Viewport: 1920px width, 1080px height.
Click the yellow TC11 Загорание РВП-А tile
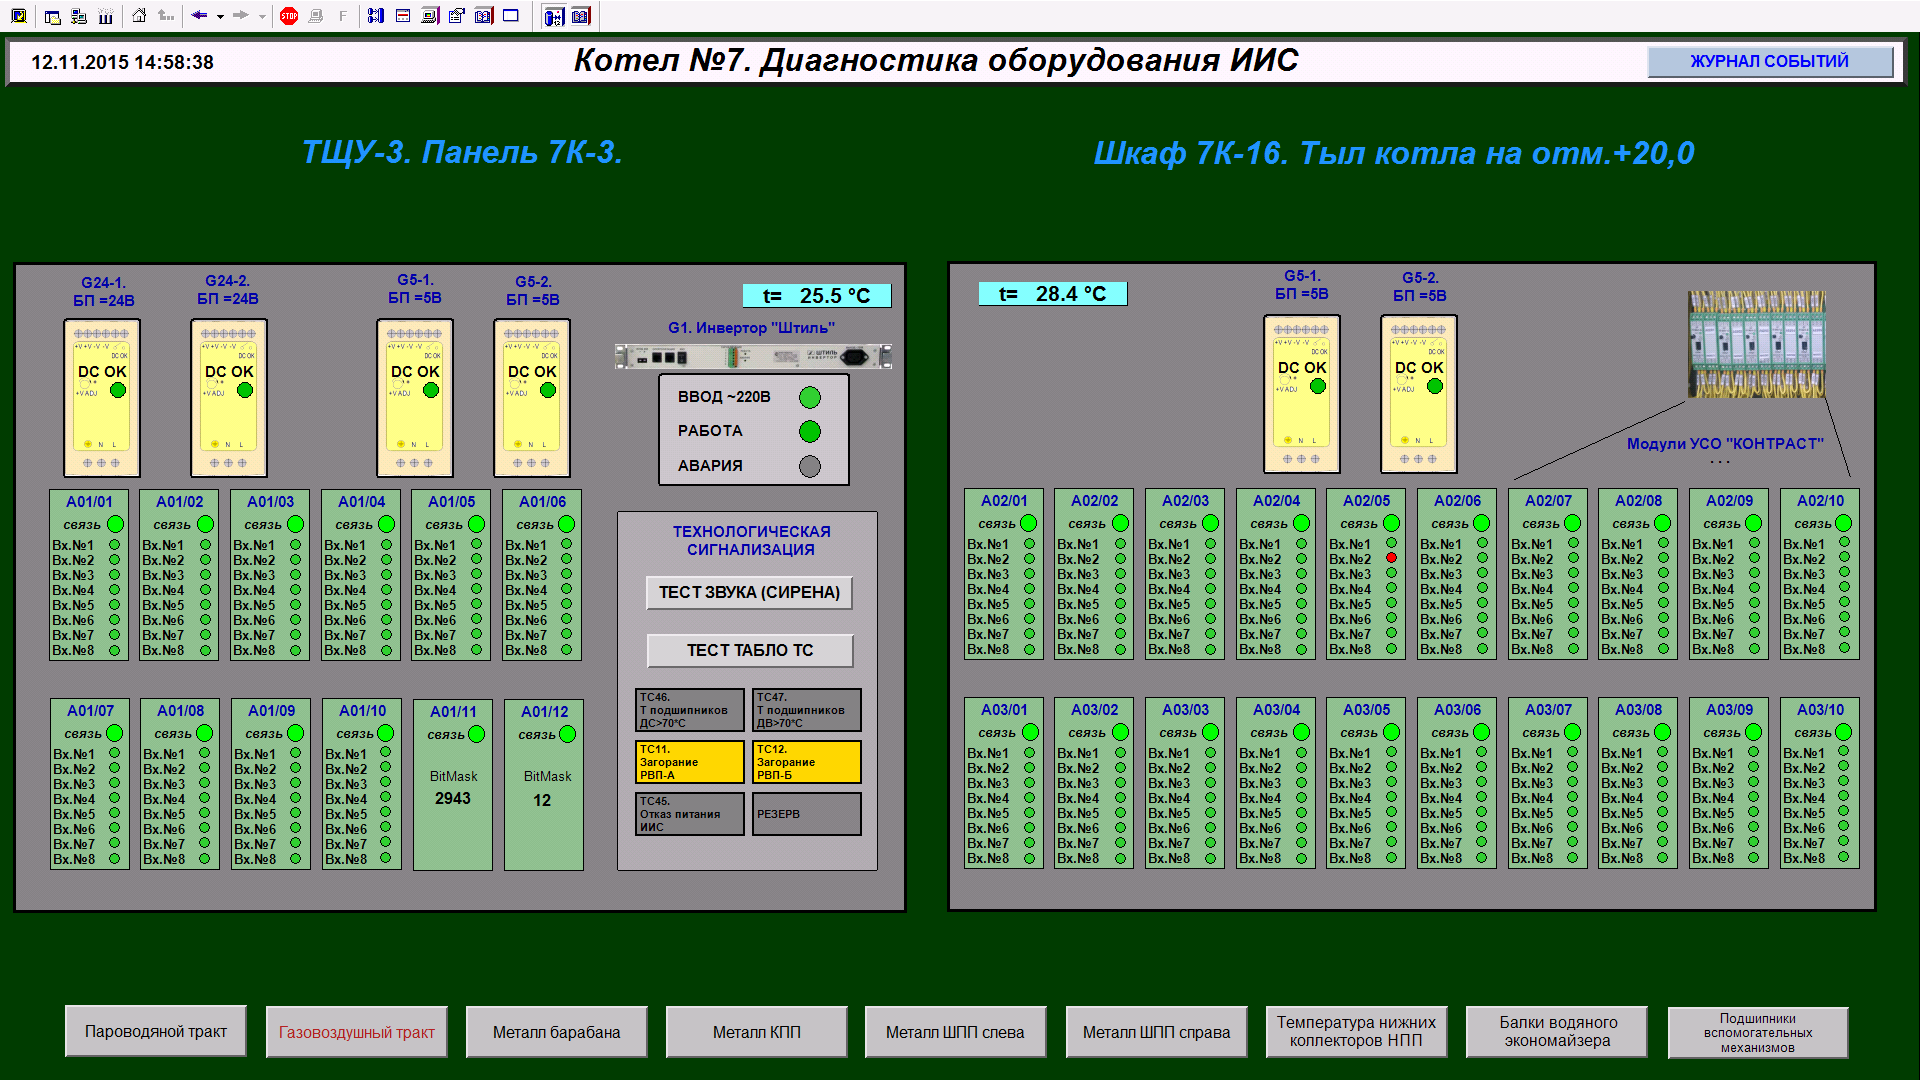pos(690,762)
